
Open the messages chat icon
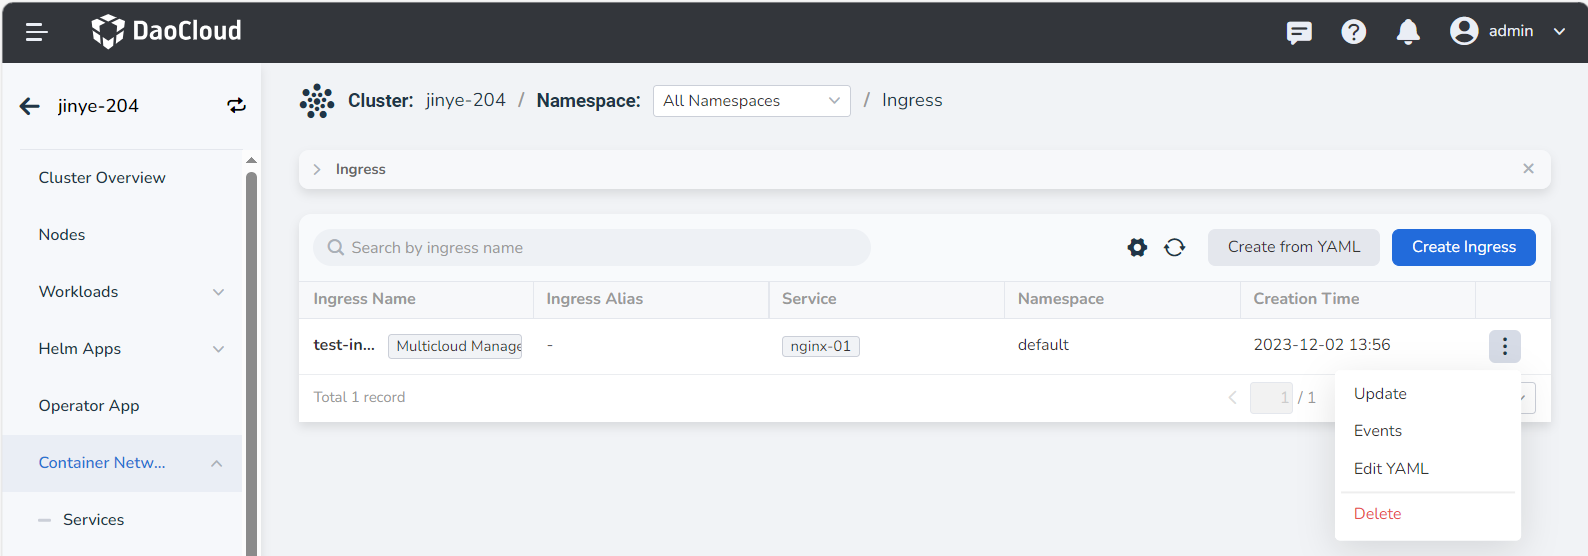(1299, 32)
